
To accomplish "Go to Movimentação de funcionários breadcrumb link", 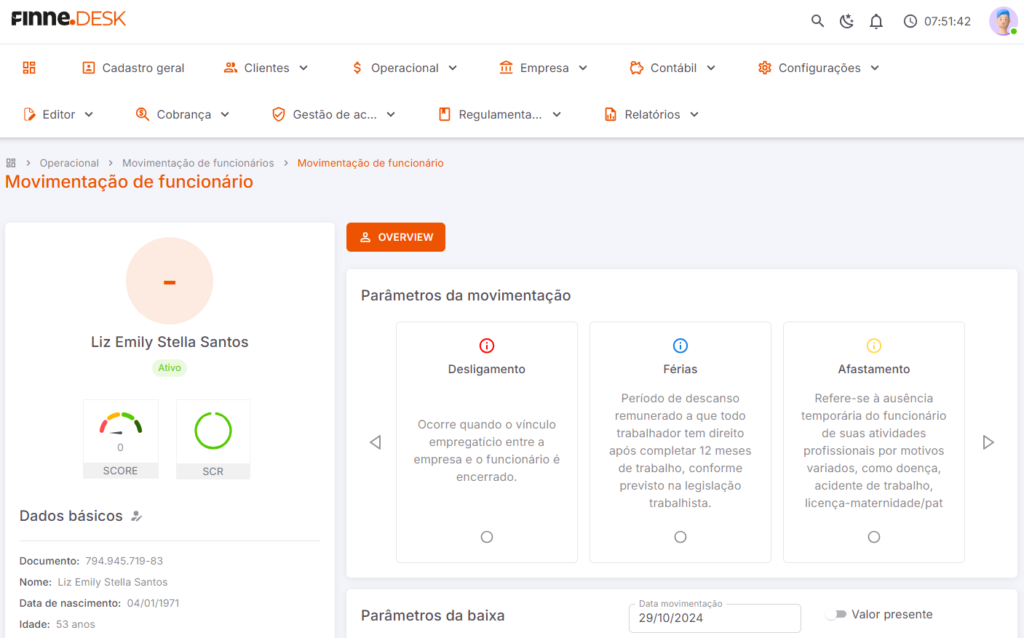I will point(198,163).
